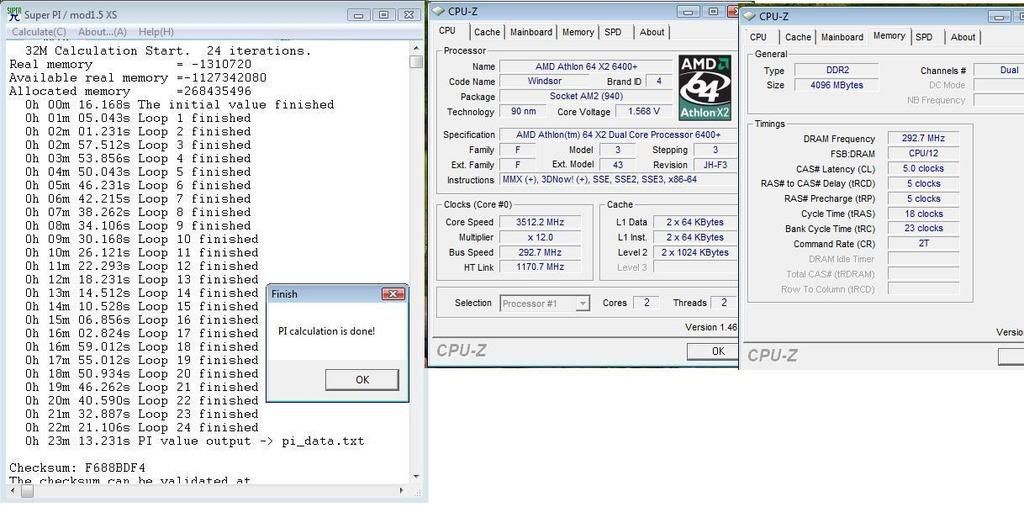This screenshot has height=507, width=1024.
Task: Click the Checksum: F688BDF4 line in Super PI
Action: pos(78,468)
